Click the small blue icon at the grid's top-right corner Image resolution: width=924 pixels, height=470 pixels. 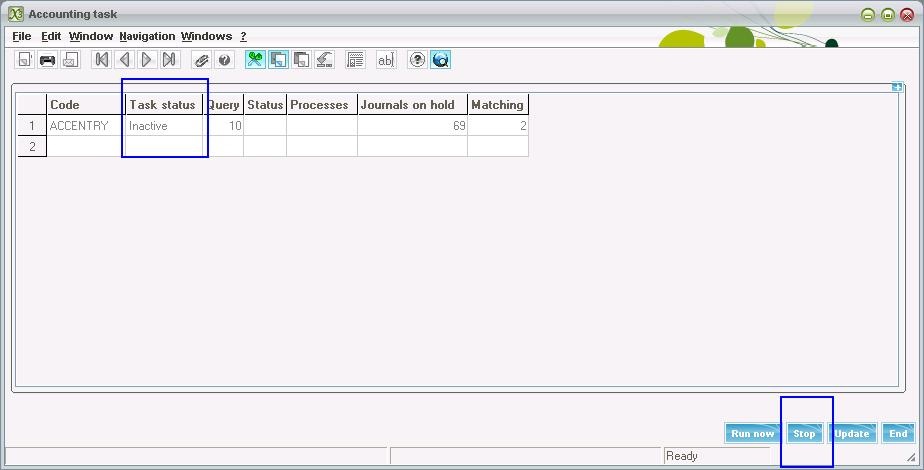[x=897, y=87]
